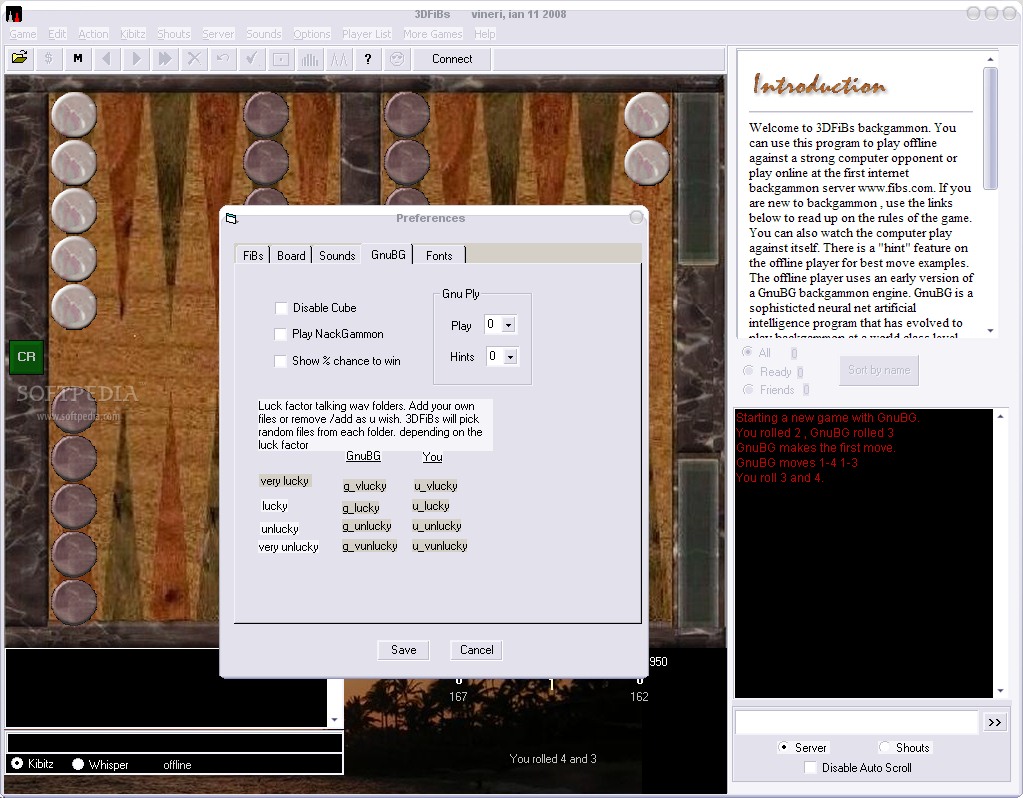Click the g_lucky folder link
This screenshot has height=798, width=1023.
tap(361, 508)
